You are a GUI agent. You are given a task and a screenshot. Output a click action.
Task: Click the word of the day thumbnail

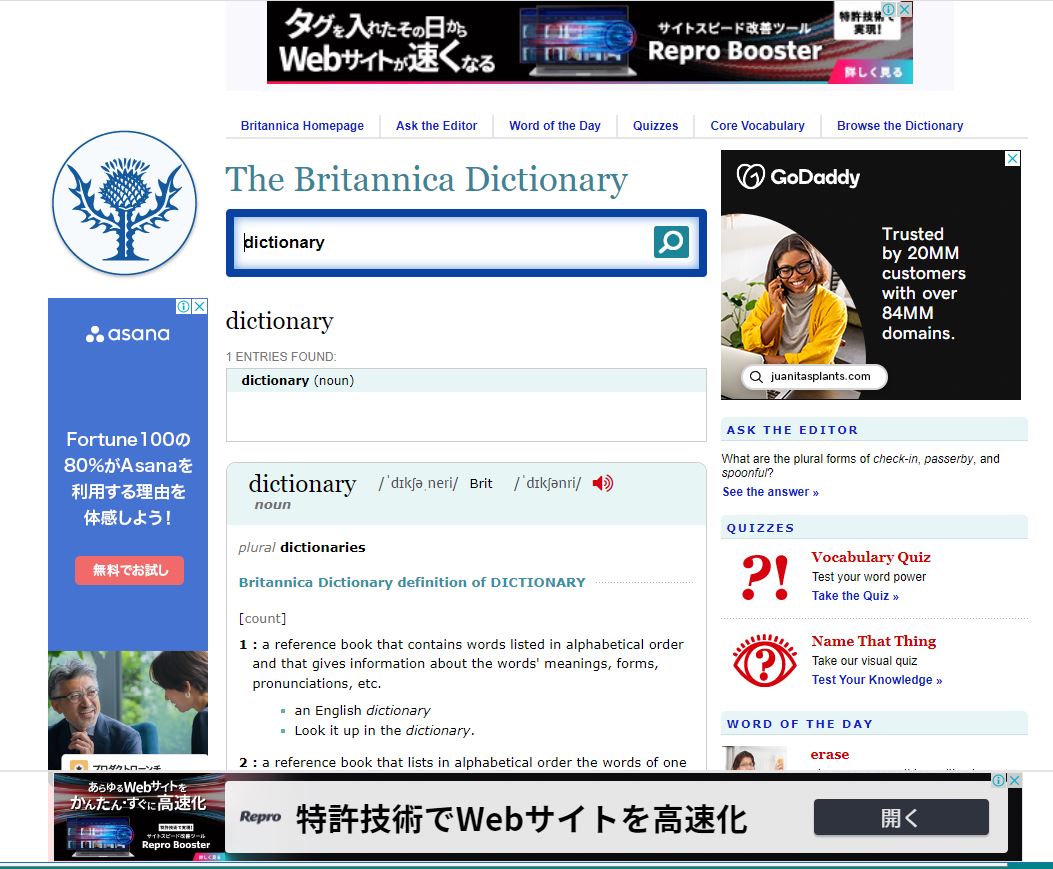pos(753,758)
